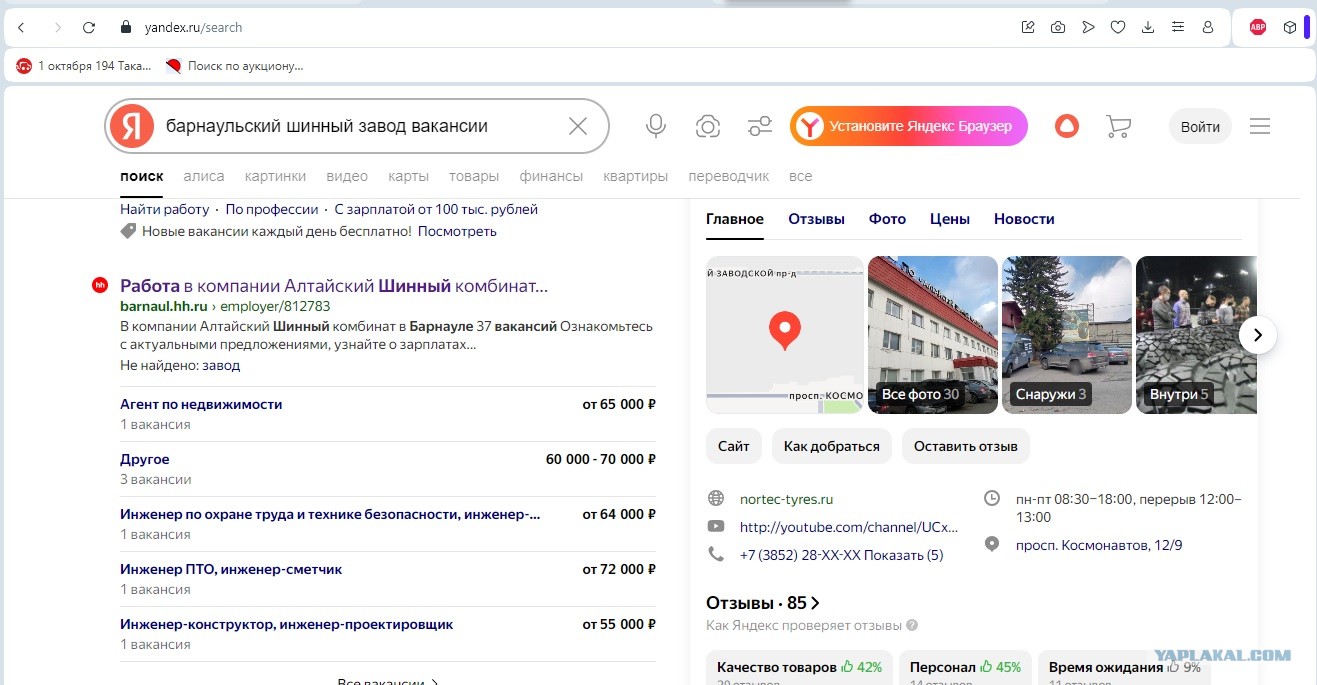1317x685 pixels.
Task: Click Как добраться button
Action: 832,446
